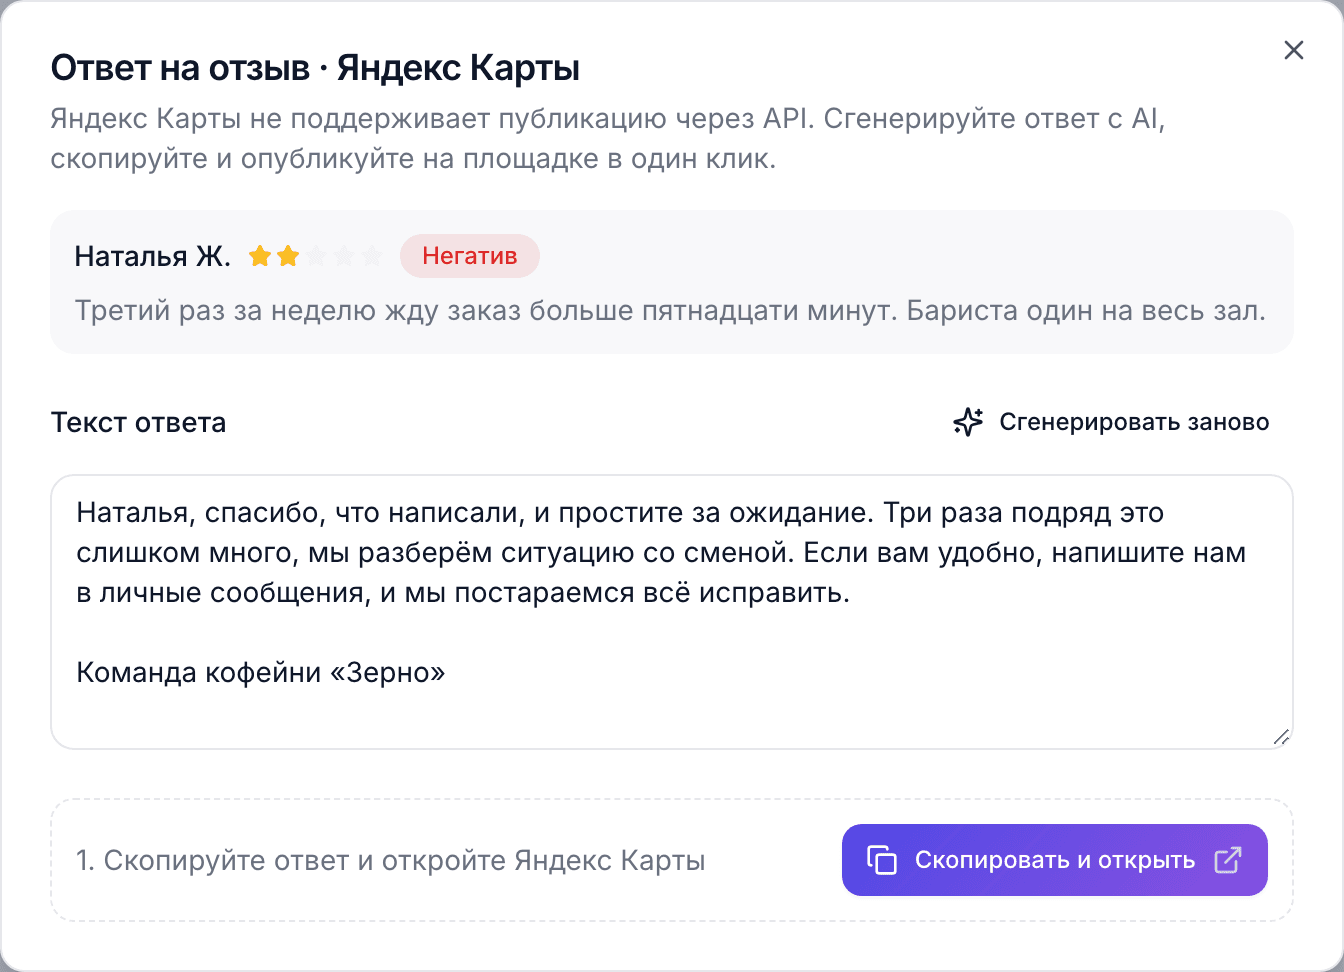Viewport: 1344px width, 972px height.
Task: Click the step hint Скопируйте ответ и откройте
Action: 391,860
